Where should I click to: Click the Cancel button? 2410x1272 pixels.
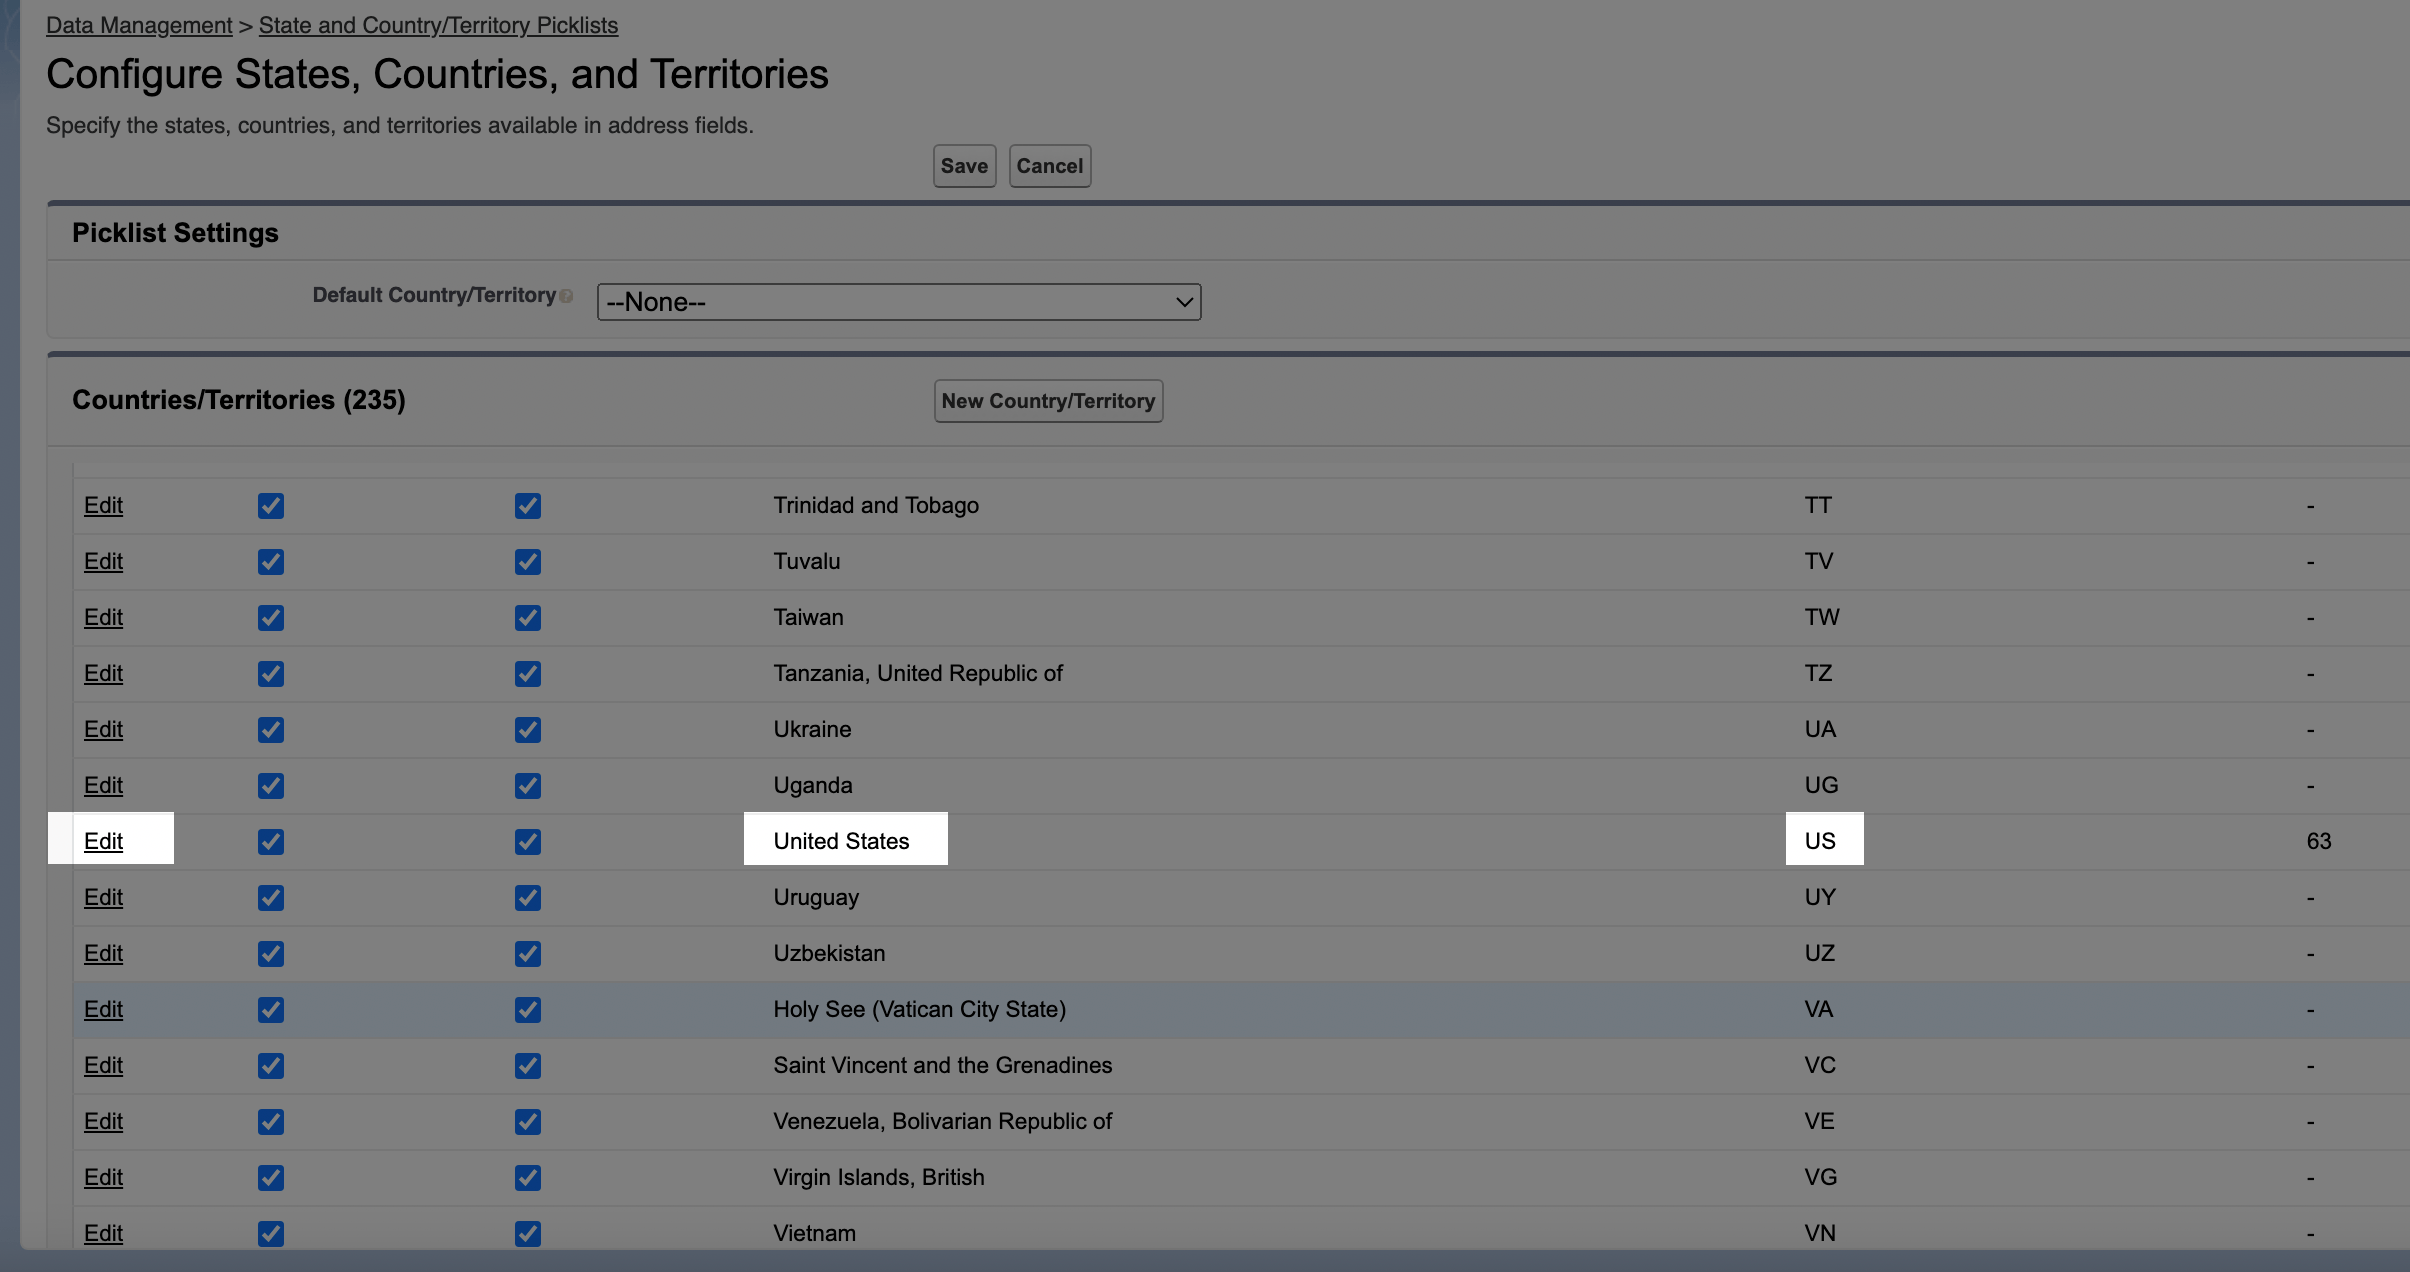(1049, 166)
